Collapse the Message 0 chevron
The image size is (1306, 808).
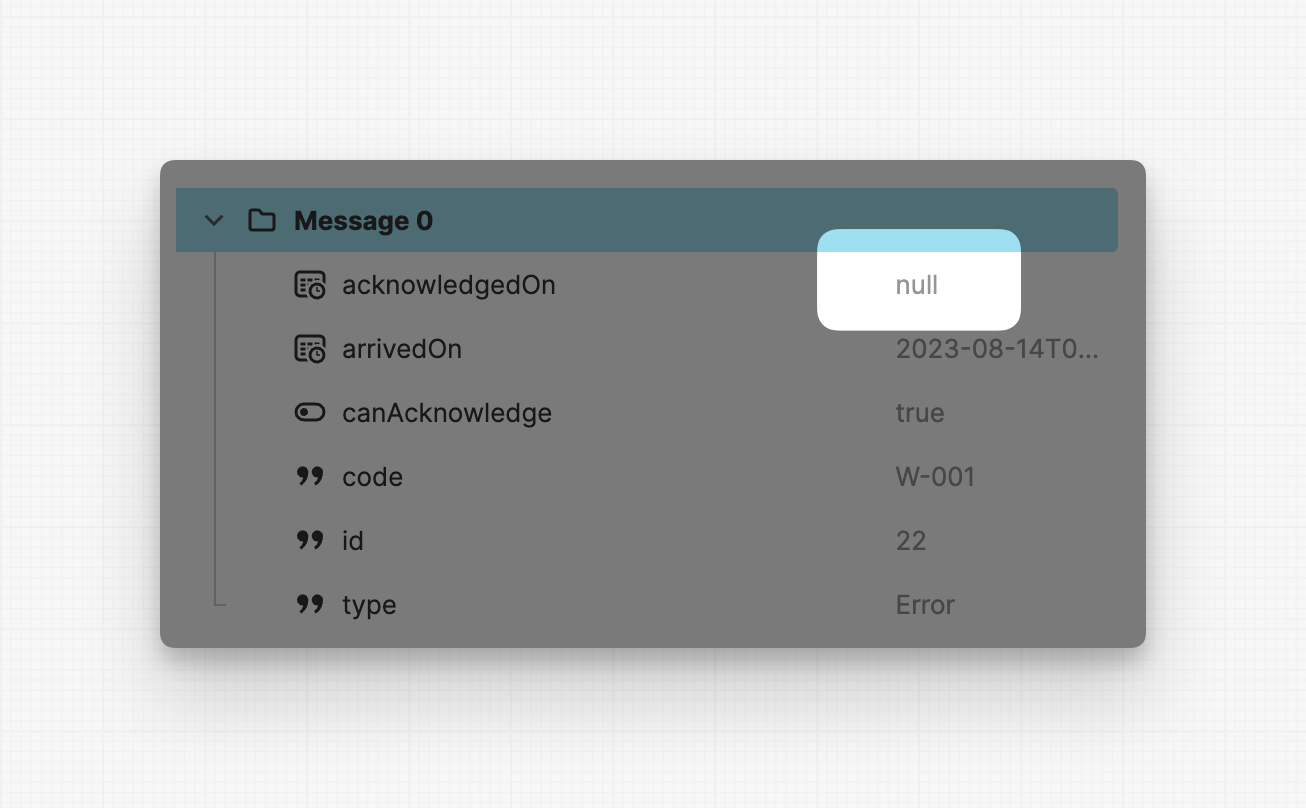tap(213, 221)
